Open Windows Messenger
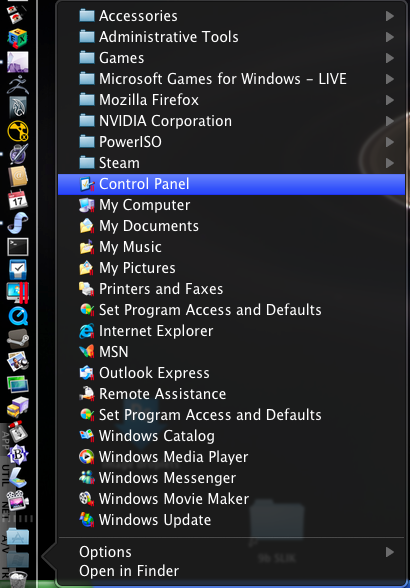This screenshot has height=588, width=410. tap(231, 478)
